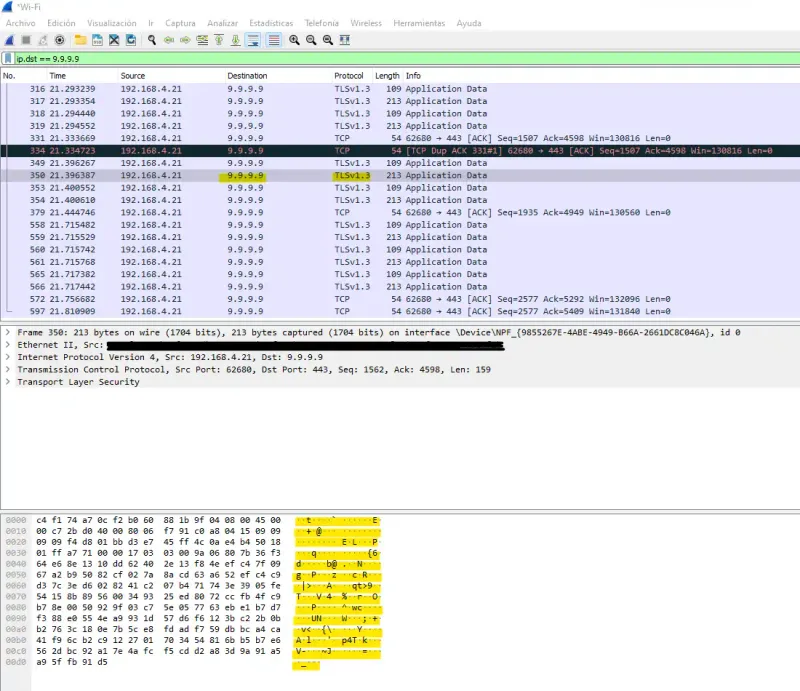
Task: Select packet number 566
Action: tap(400, 287)
